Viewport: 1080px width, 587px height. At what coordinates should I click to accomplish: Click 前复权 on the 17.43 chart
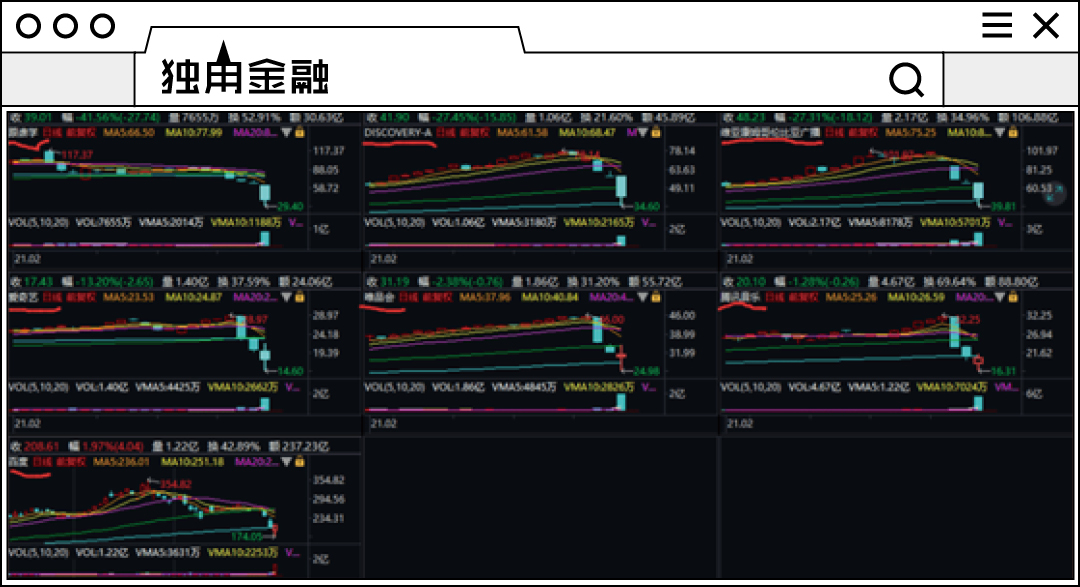(81, 297)
